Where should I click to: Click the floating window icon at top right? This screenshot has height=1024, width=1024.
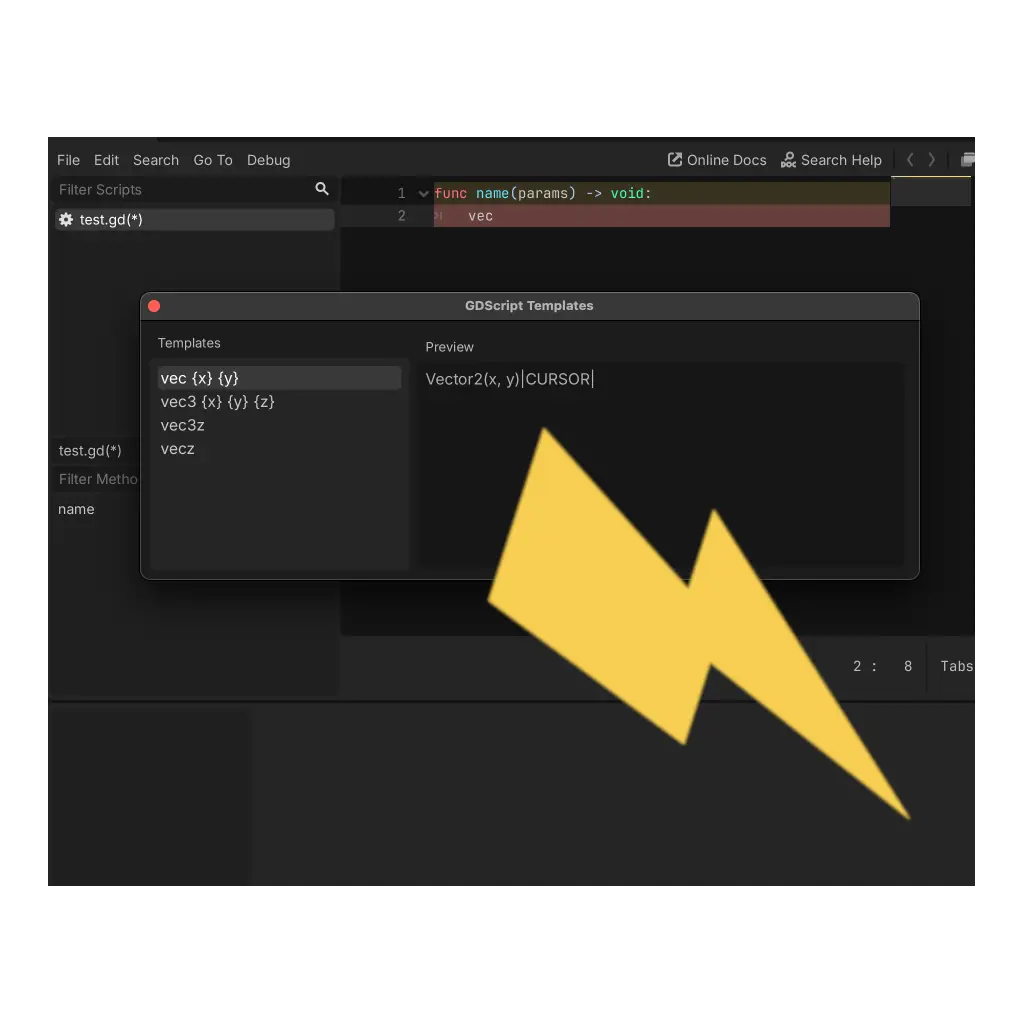[967, 160]
